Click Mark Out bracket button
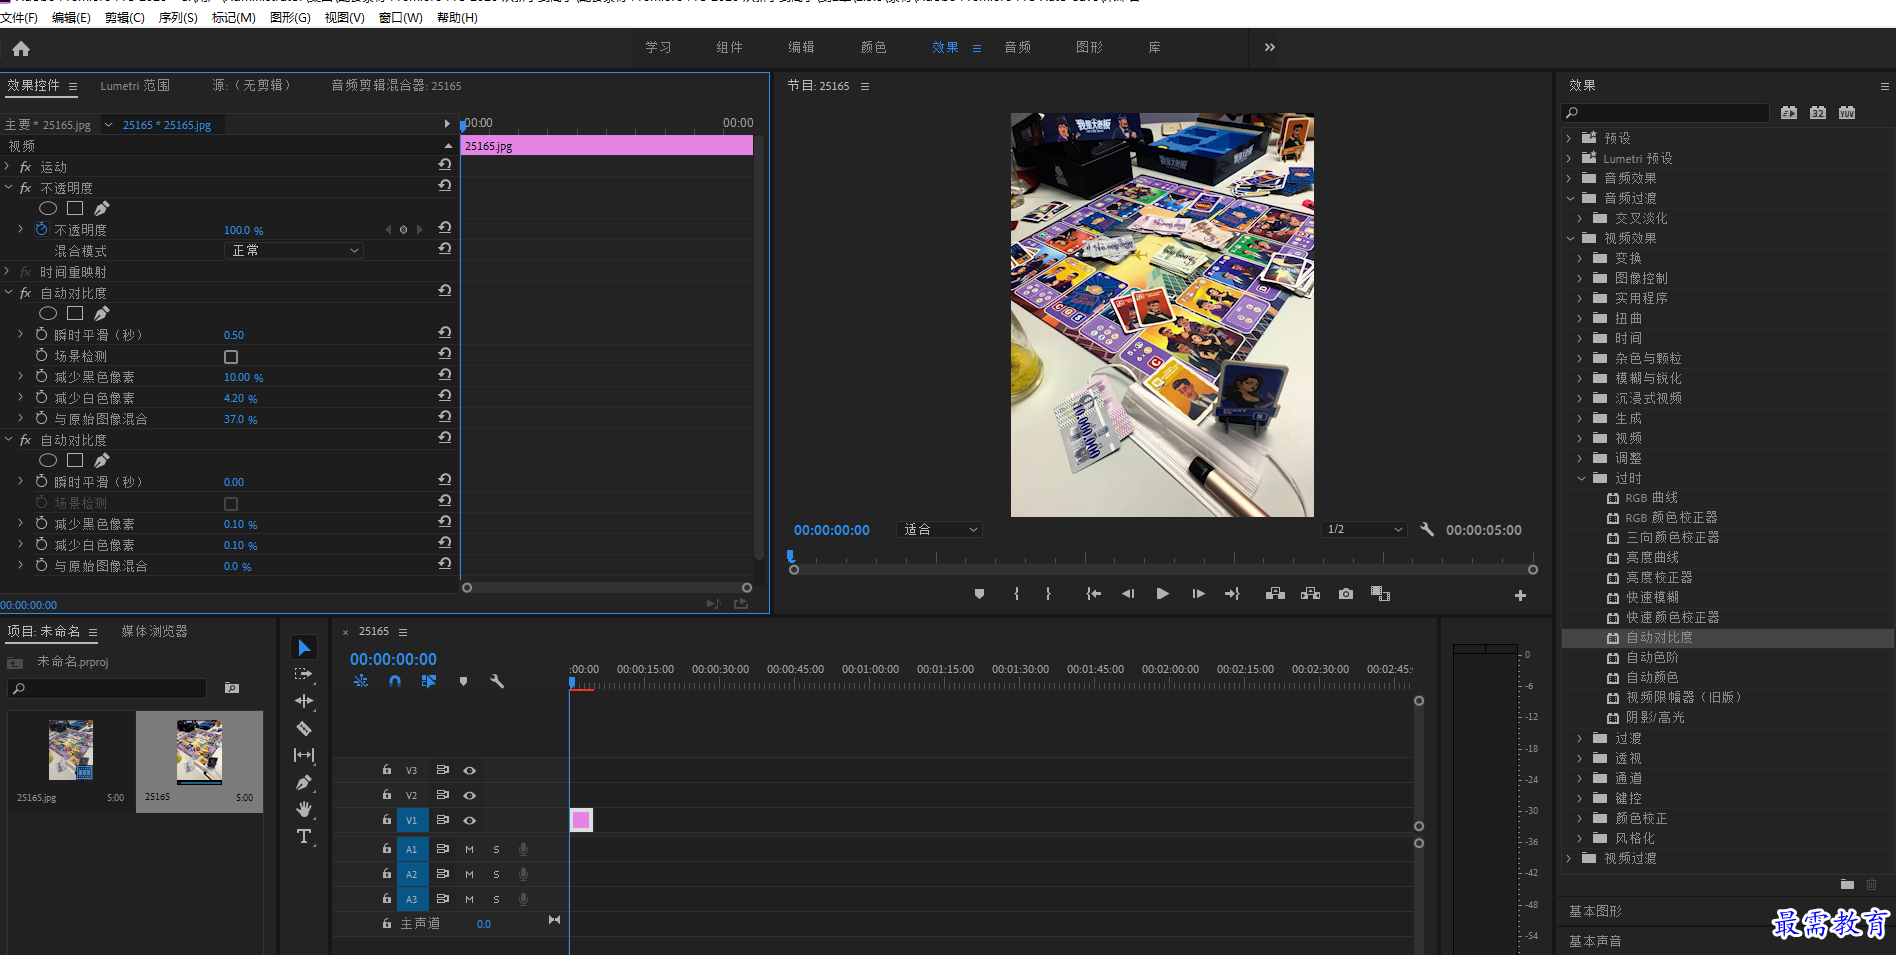 coord(1048,594)
